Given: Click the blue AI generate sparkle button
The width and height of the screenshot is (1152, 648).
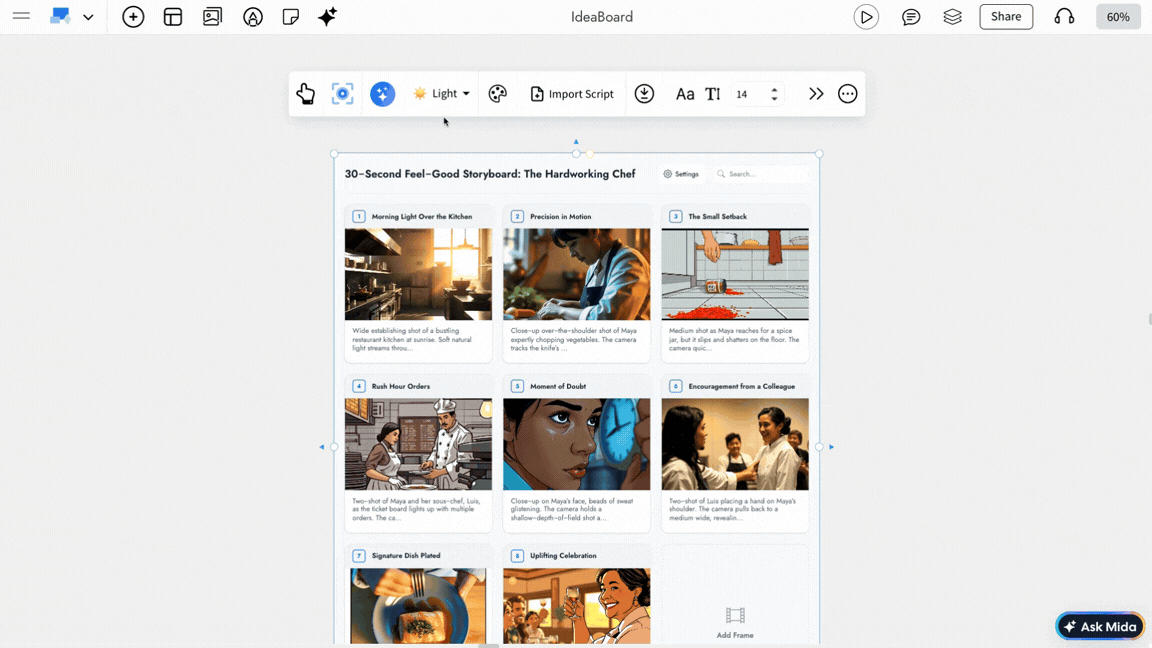Looking at the screenshot, I should [382, 94].
